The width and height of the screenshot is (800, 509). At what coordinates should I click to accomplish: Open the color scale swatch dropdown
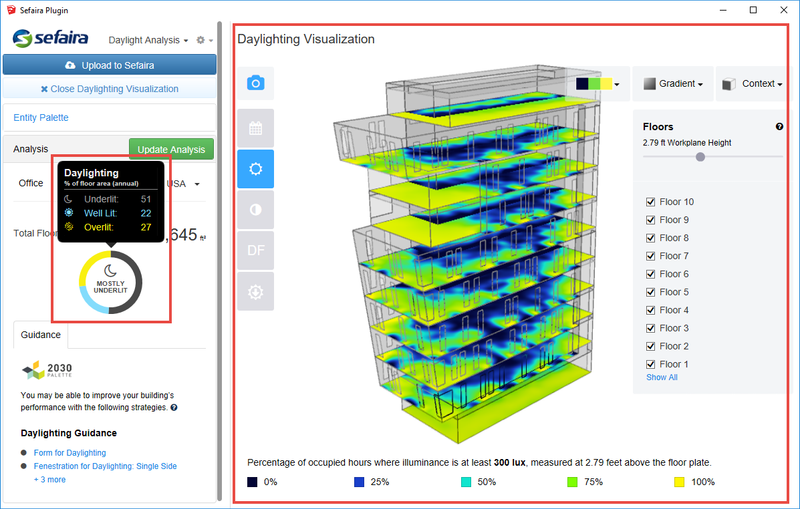599,84
